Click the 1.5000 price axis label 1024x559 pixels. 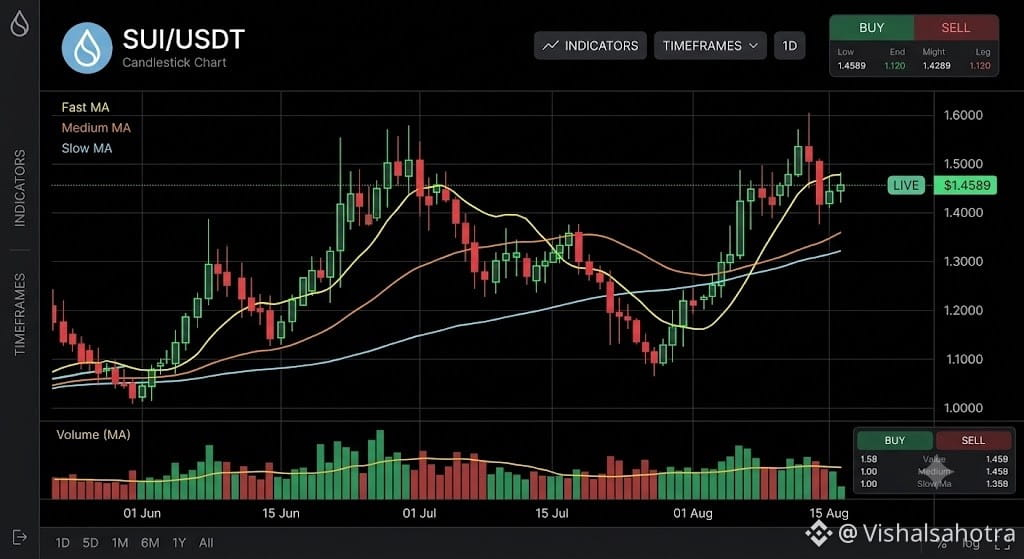pyautogui.click(x=963, y=164)
